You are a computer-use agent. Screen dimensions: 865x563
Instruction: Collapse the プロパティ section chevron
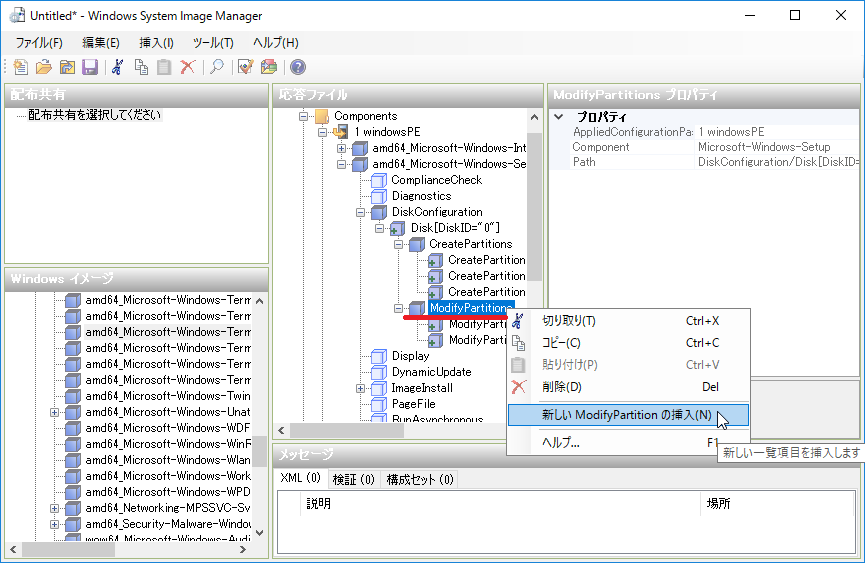[x=559, y=117]
